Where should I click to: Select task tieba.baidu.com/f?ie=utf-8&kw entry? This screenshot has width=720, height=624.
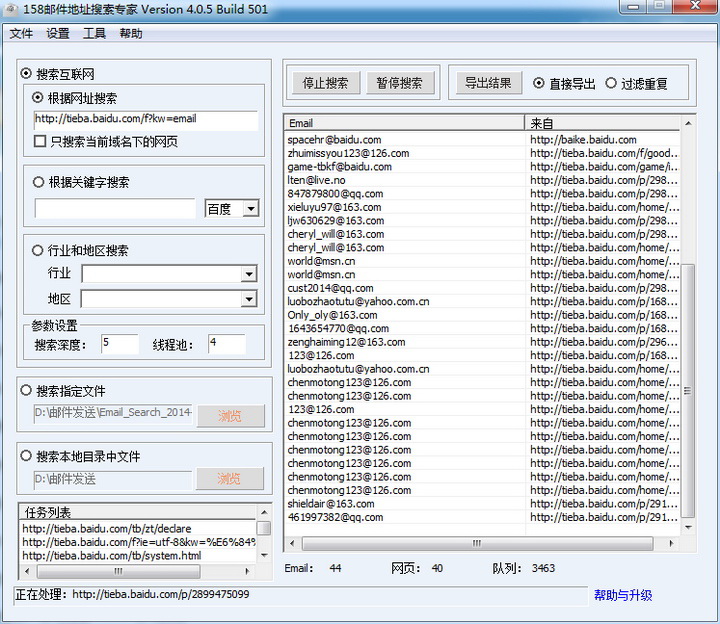coord(139,542)
